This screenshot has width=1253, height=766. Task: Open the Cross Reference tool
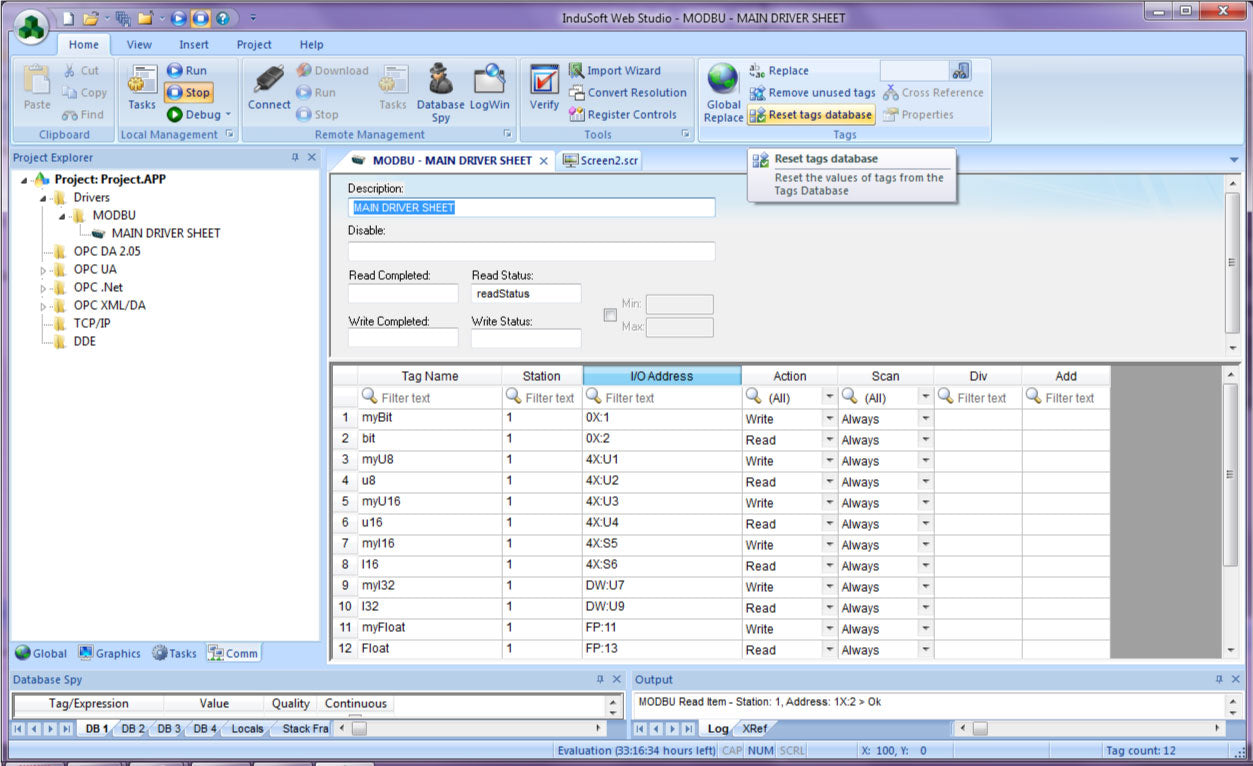[x=933, y=93]
